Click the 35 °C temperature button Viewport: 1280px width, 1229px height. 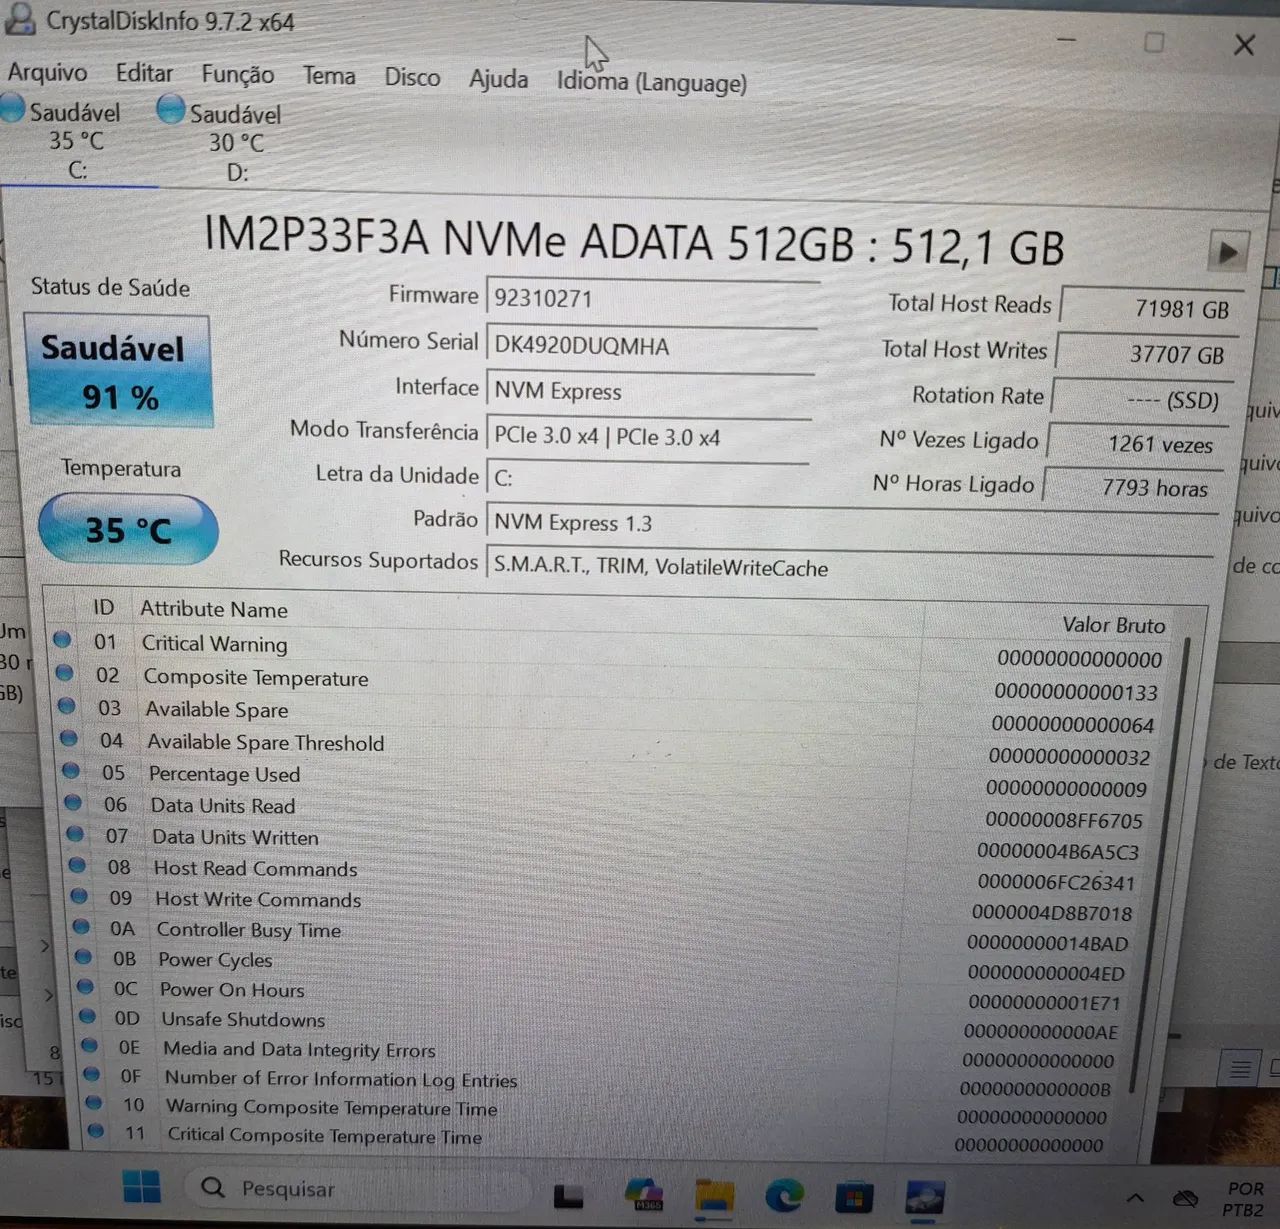128,529
